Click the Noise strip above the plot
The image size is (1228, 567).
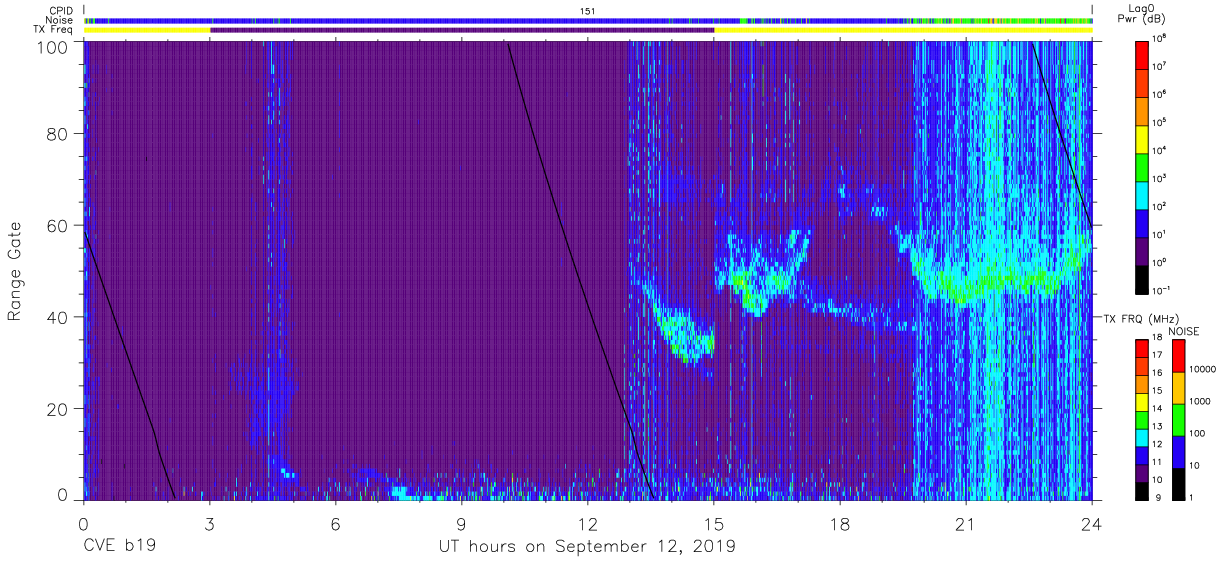pyautogui.click(x=588, y=20)
